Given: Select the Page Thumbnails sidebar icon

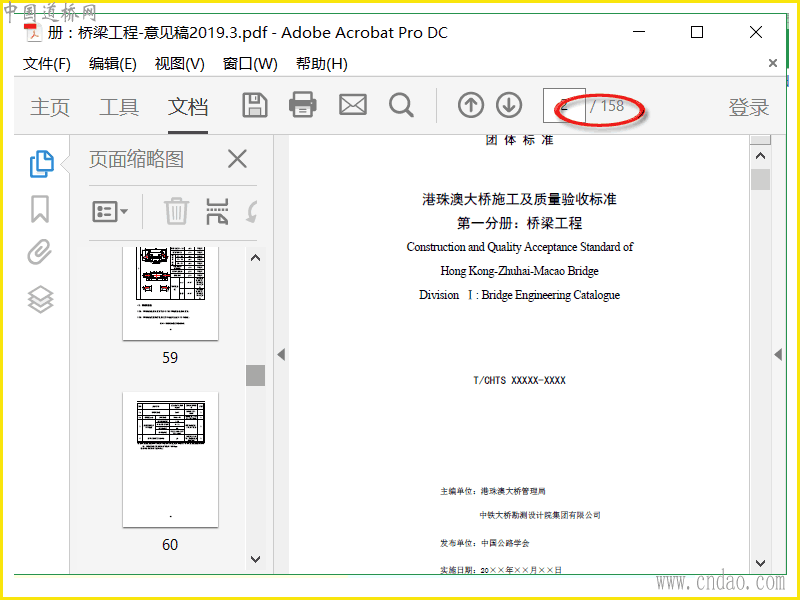Looking at the screenshot, I should coord(41,164).
